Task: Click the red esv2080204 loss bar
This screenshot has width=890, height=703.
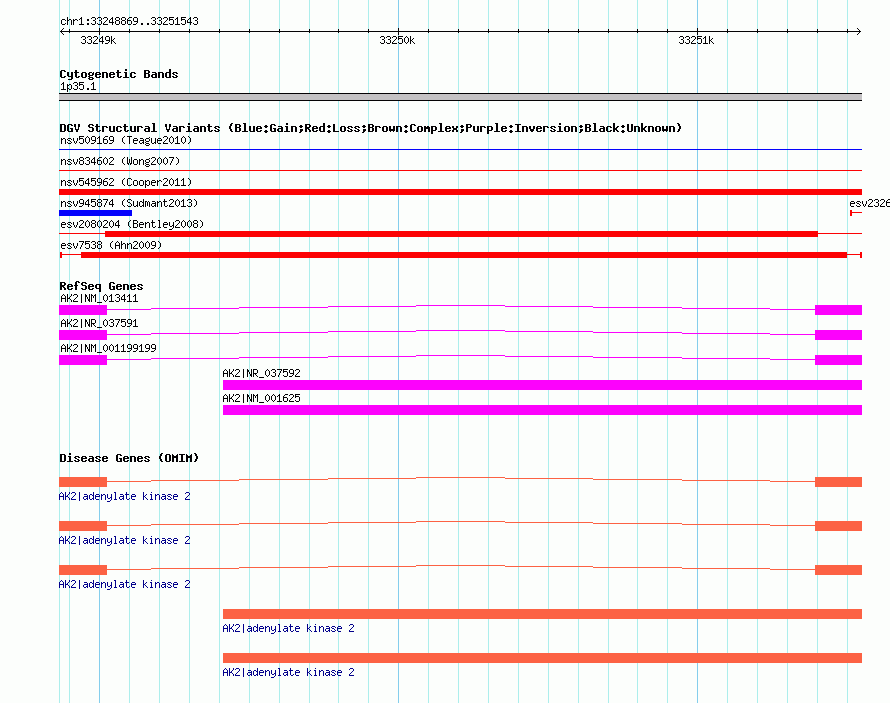Action: (x=461, y=234)
